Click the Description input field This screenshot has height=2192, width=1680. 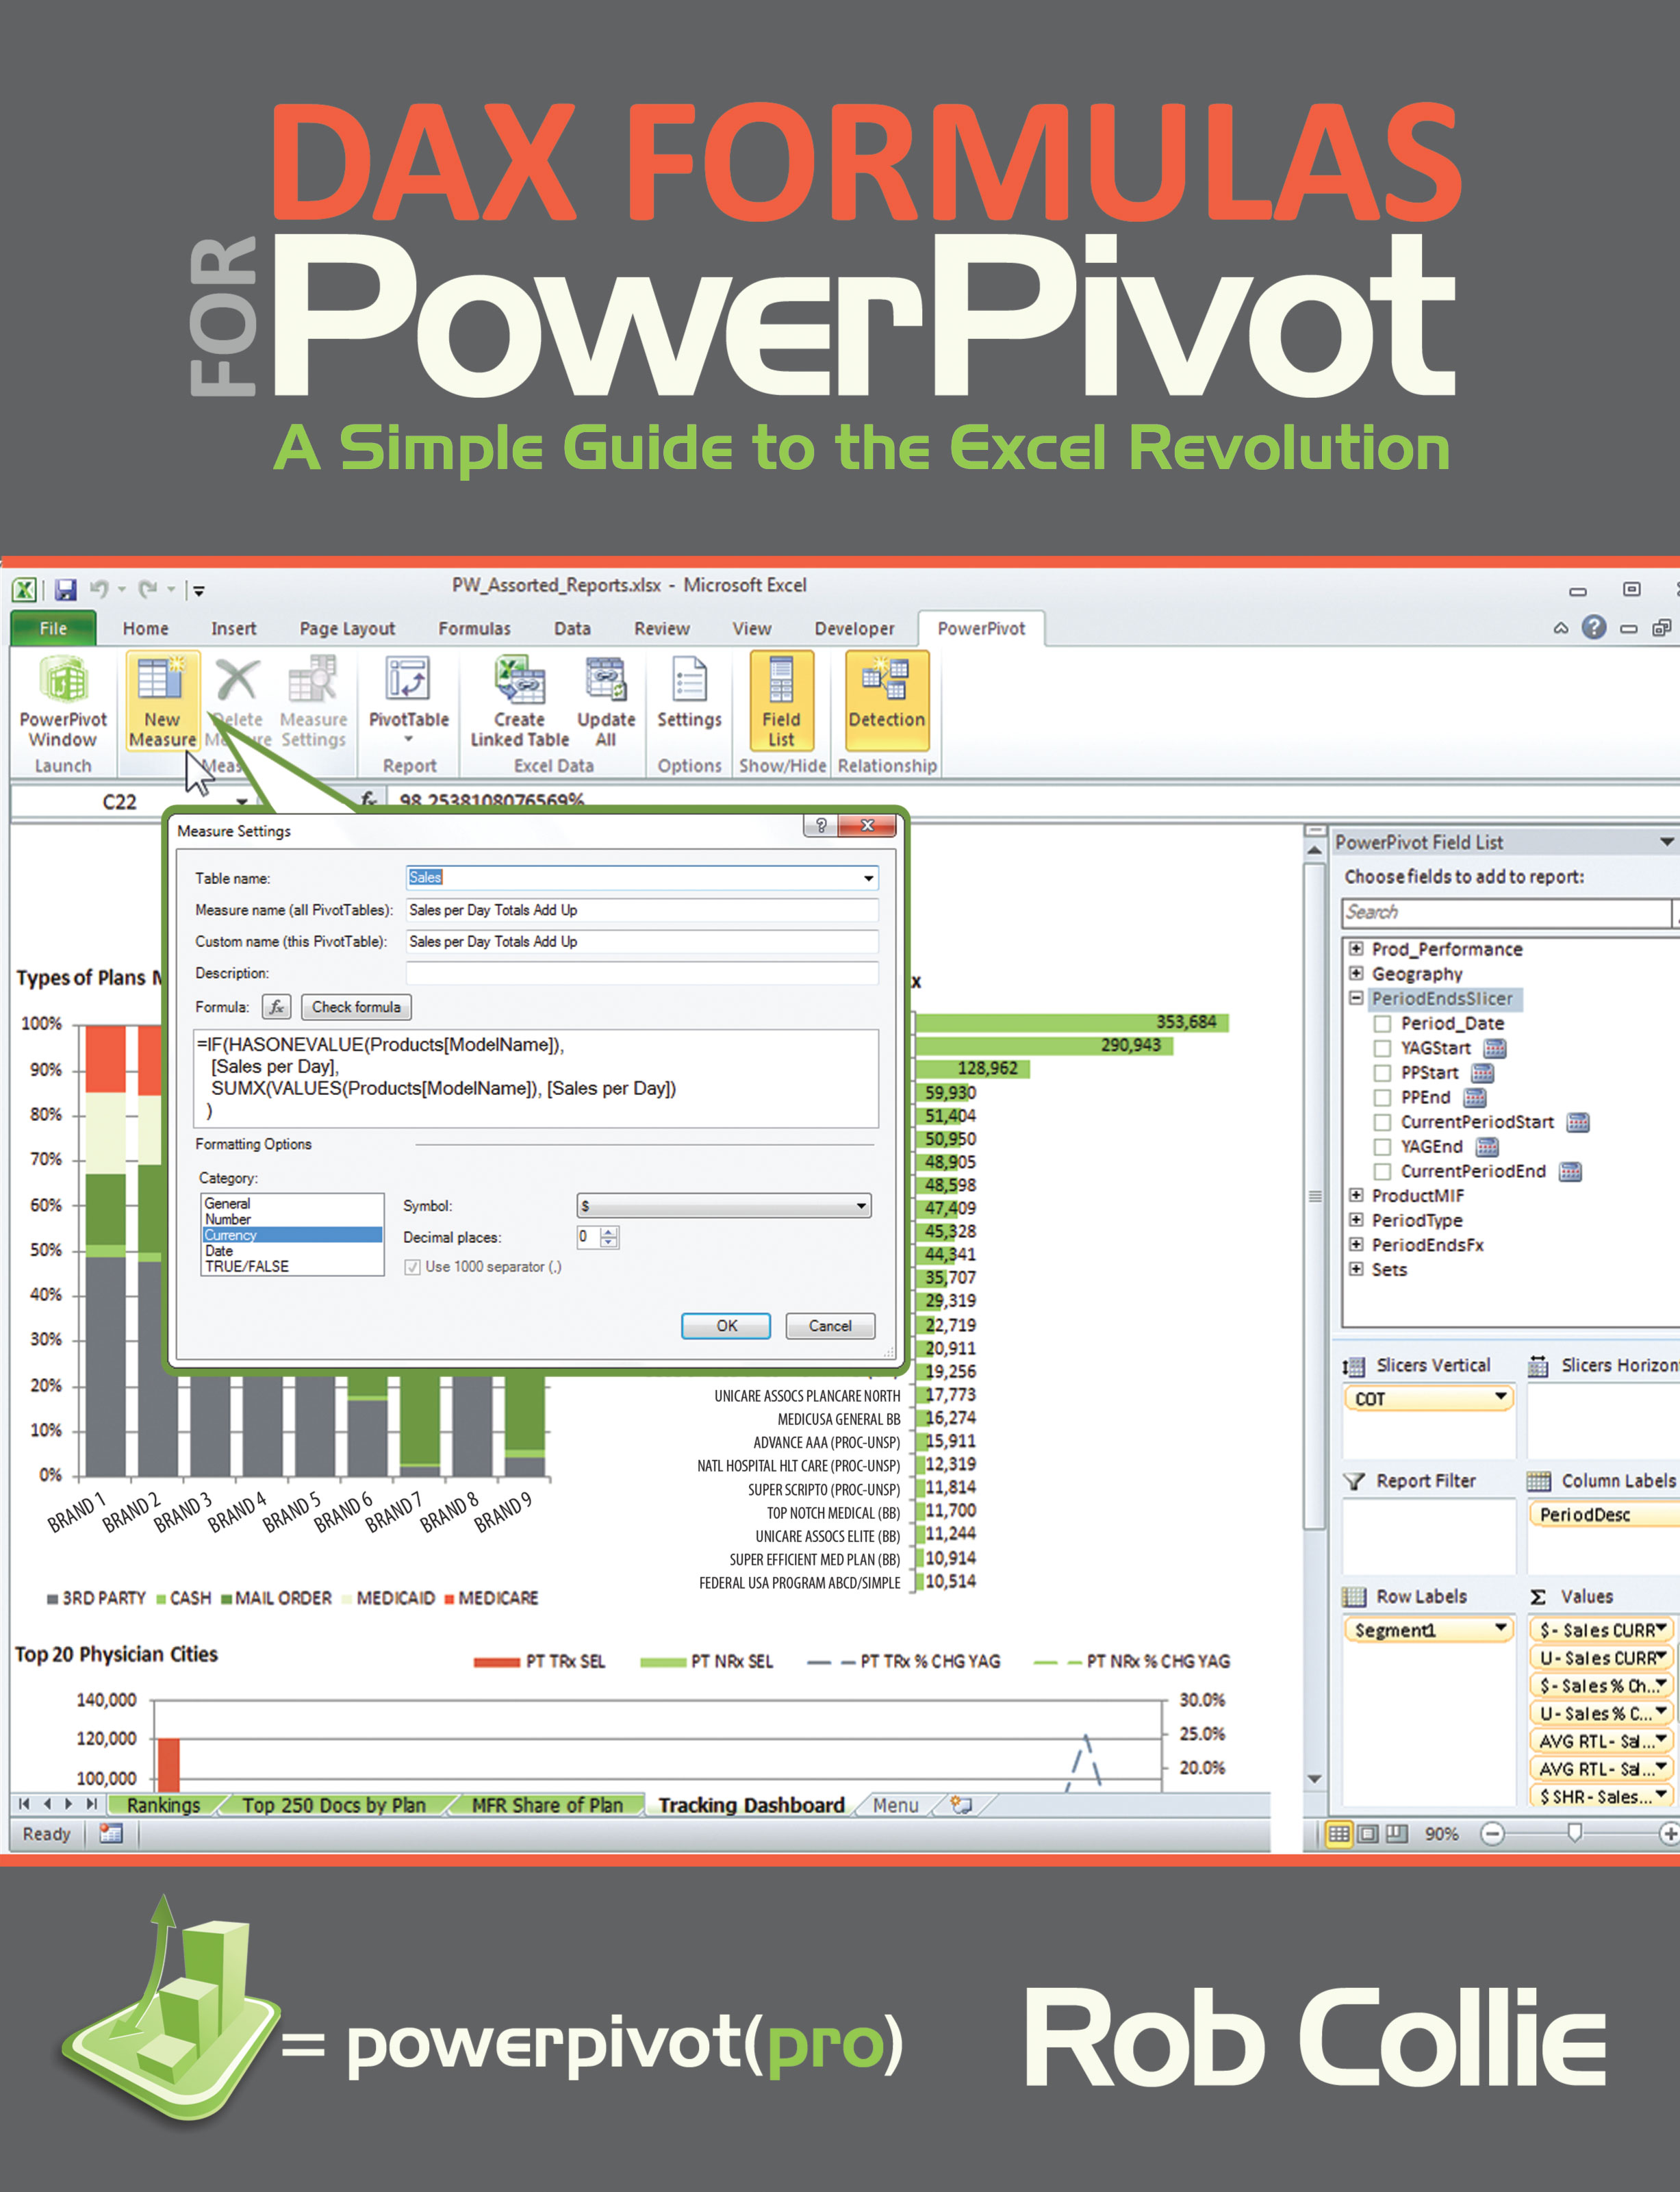(642, 973)
